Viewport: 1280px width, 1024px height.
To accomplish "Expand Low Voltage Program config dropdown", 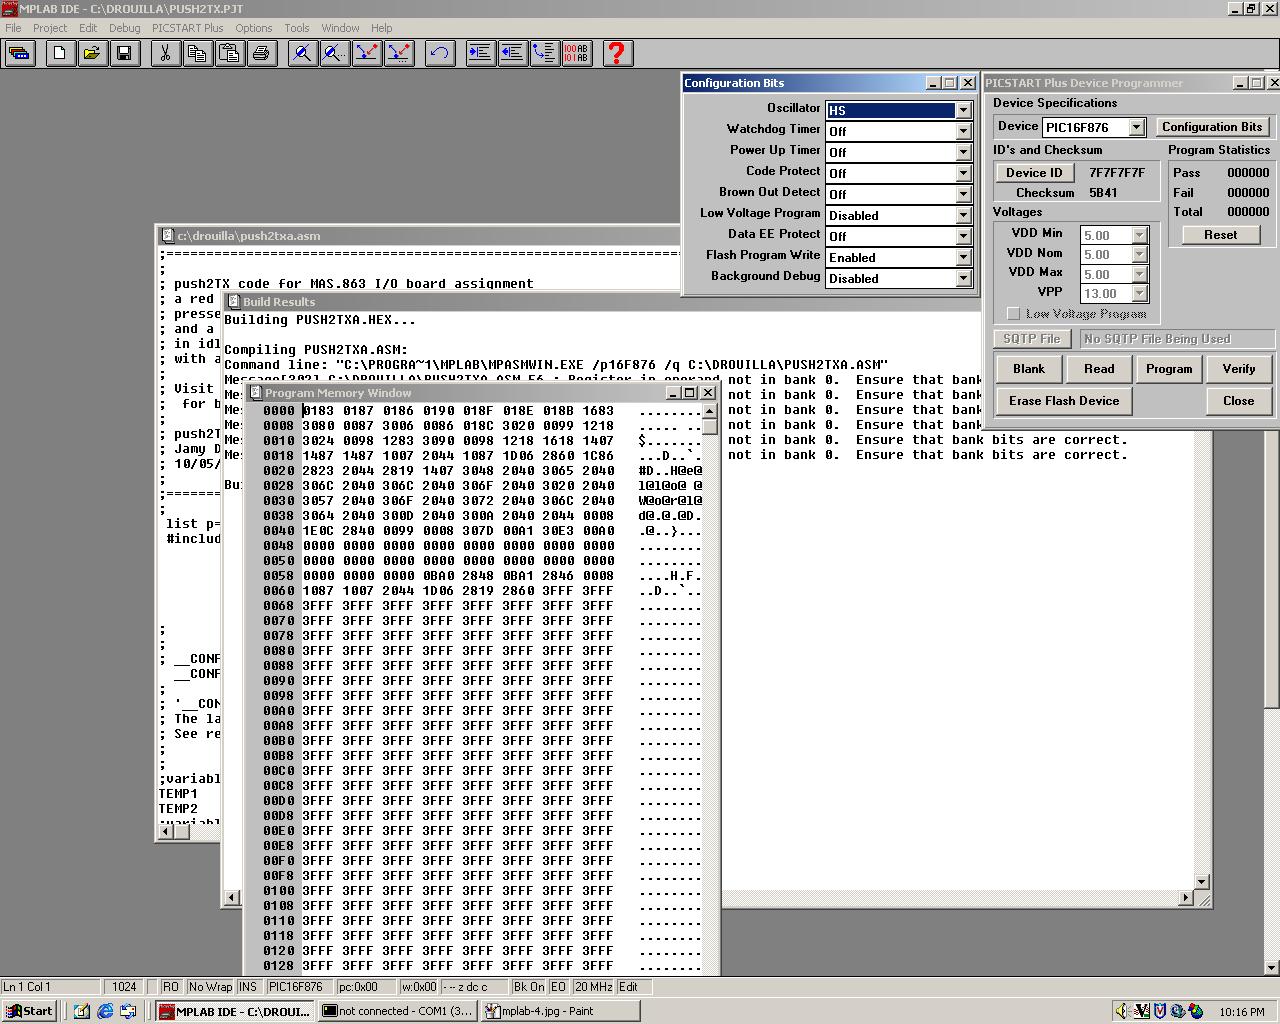I will 963,215.
